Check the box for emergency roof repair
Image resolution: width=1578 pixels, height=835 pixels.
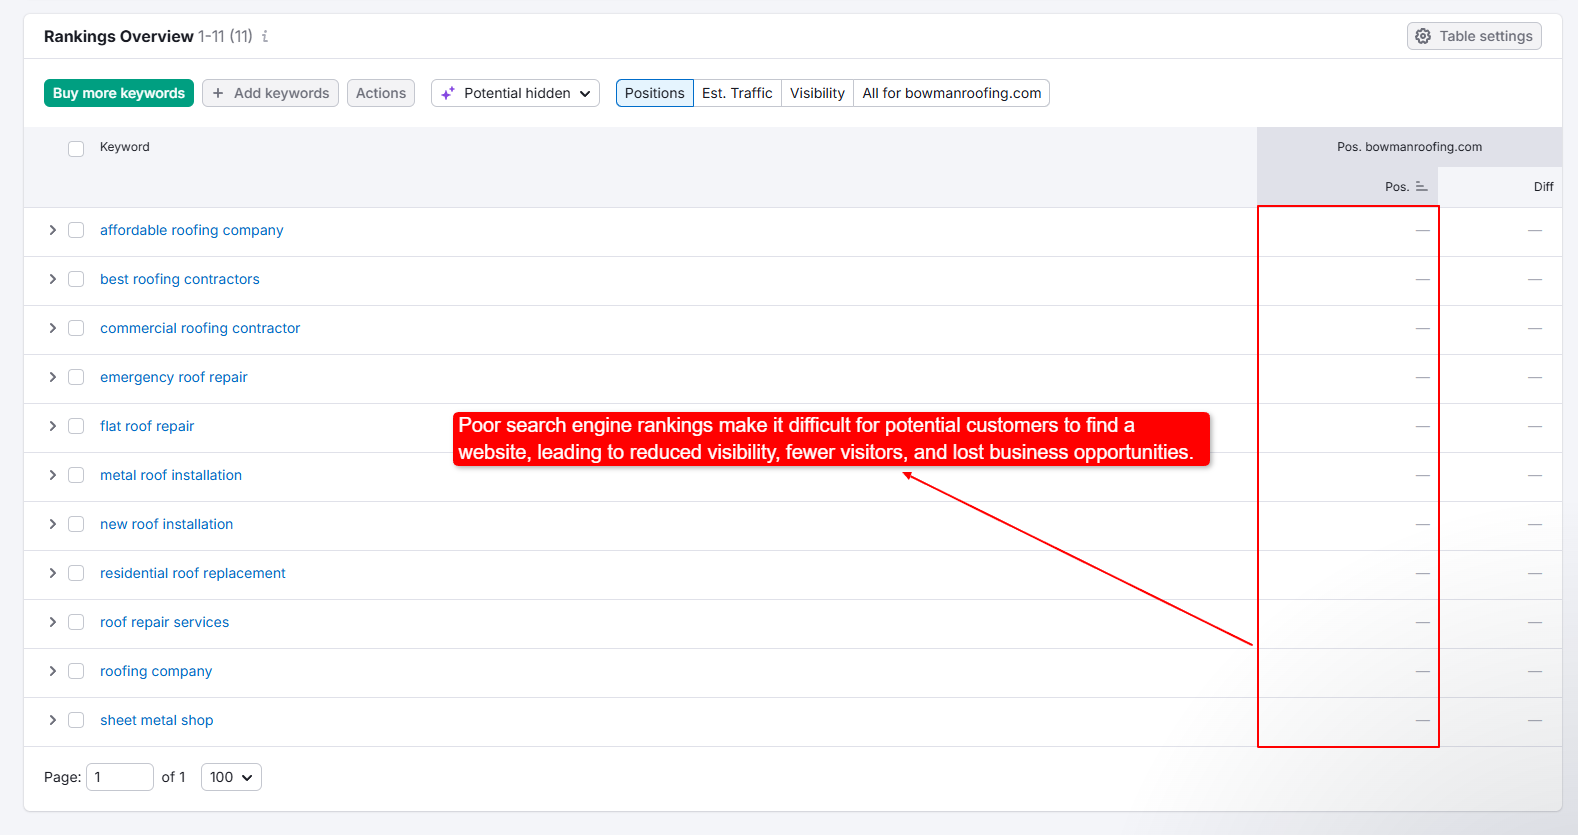point(76,377)
